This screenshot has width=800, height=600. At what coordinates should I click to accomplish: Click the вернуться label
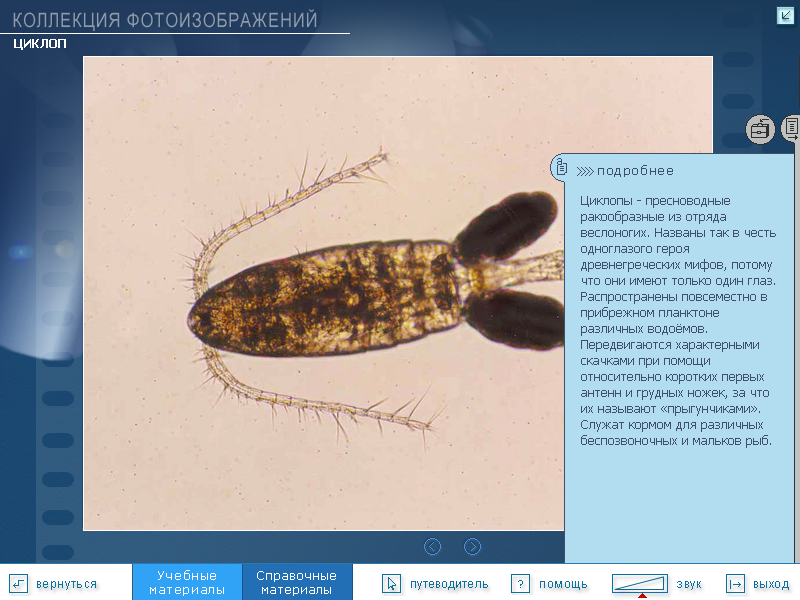pyautogui.click(x=66, y=584)
